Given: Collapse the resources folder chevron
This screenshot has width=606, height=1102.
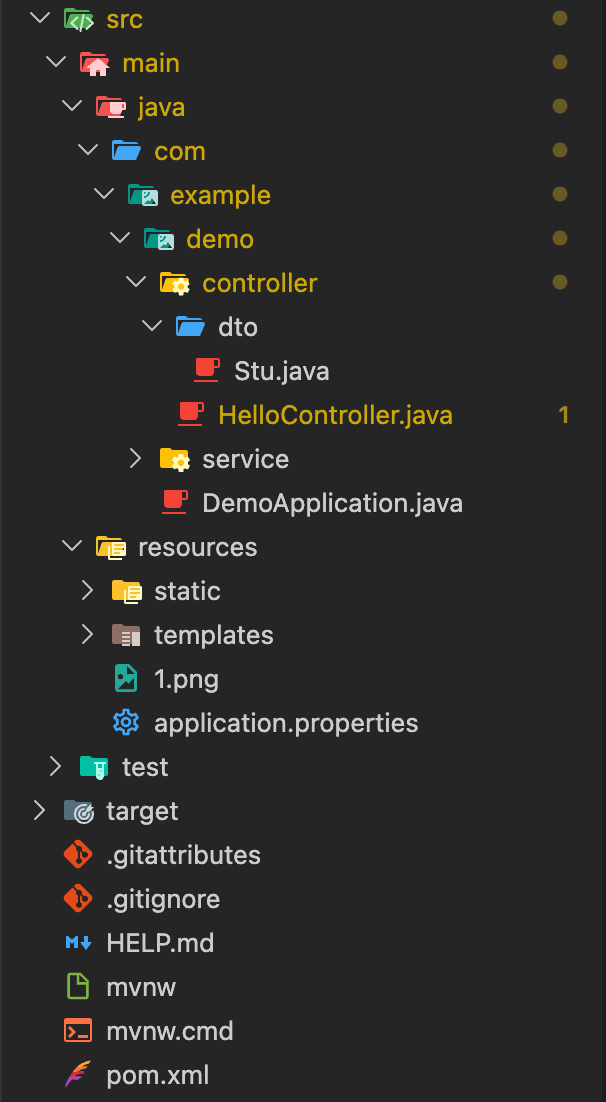Looking at the screenshot, I should click(x=71, y=547).
